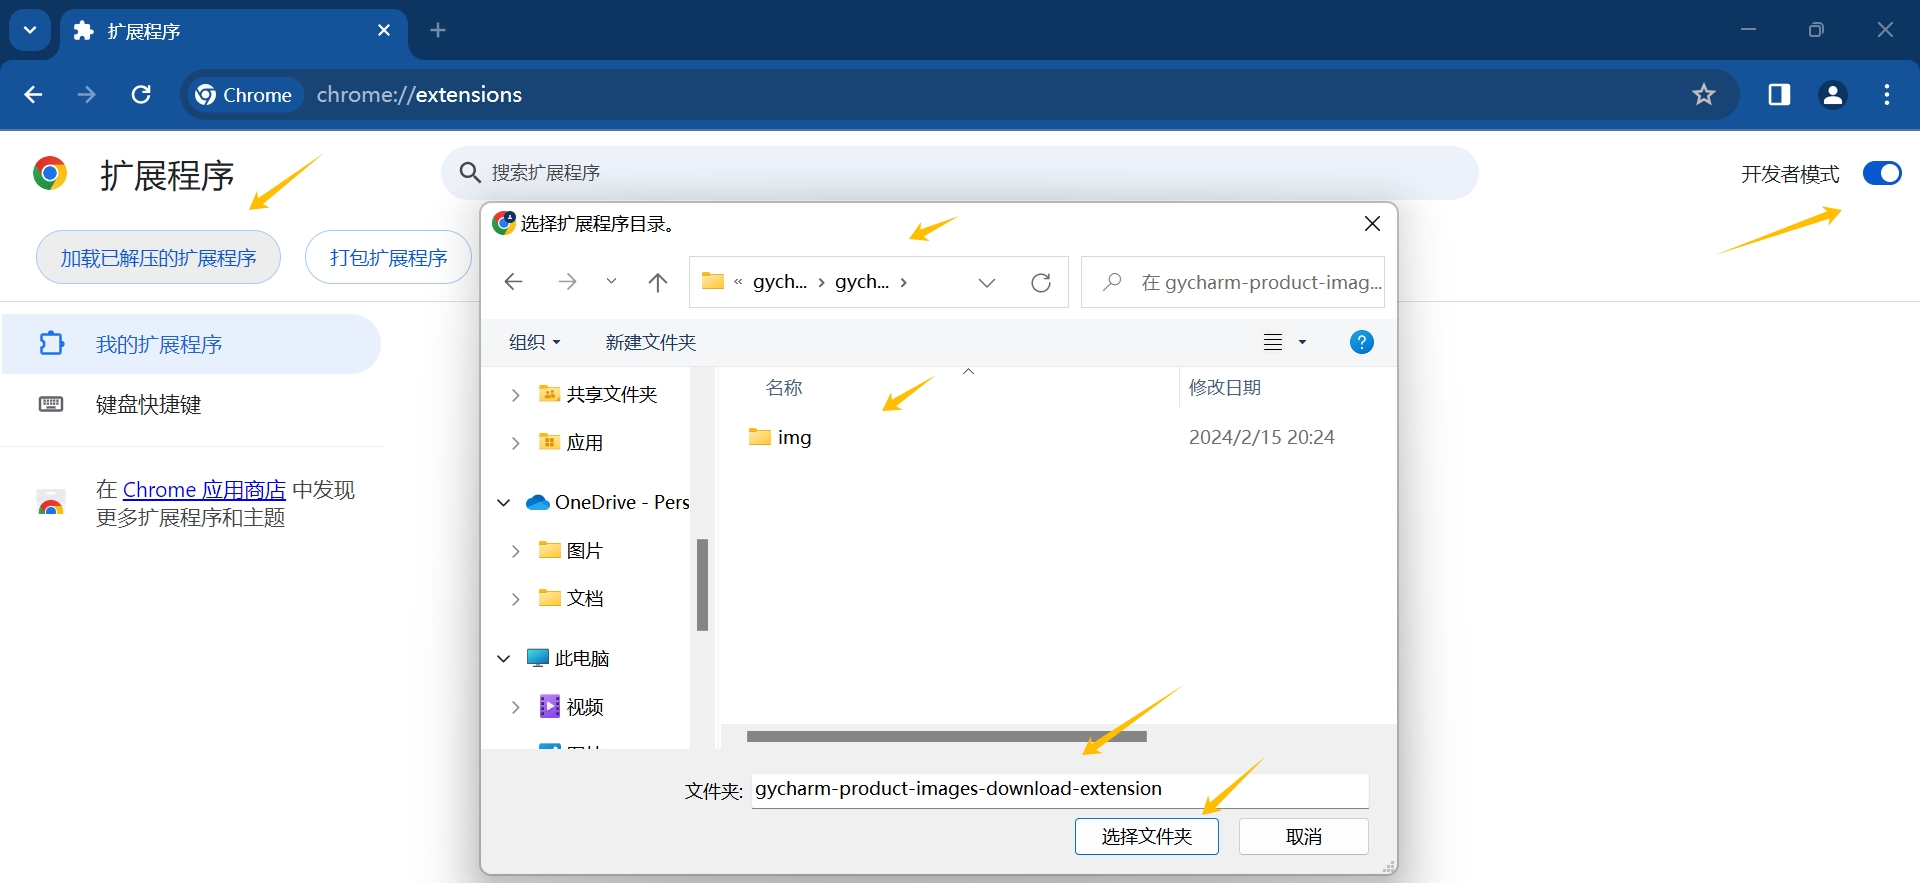
Task: Open dialog help question mark icon
Action: tap(1361, 342)
